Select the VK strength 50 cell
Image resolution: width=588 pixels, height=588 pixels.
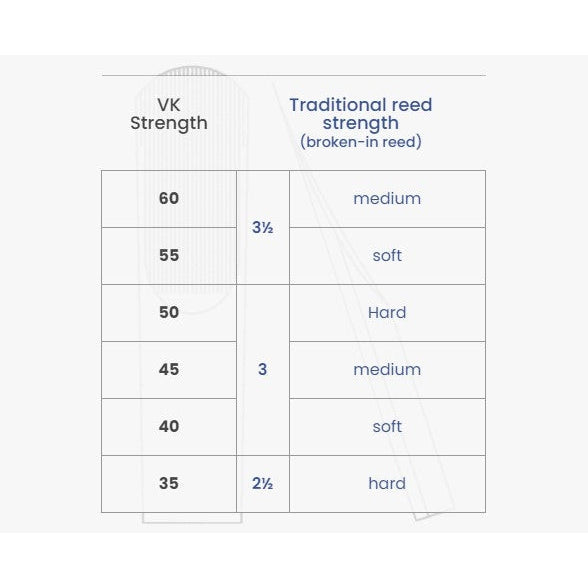(169, 313)
